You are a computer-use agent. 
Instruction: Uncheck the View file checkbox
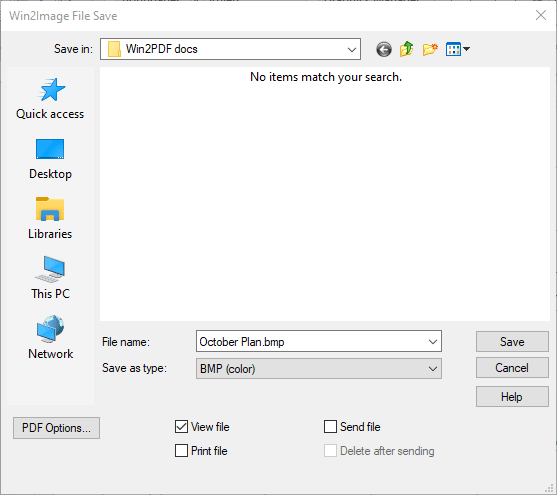(x=181, y=426)
